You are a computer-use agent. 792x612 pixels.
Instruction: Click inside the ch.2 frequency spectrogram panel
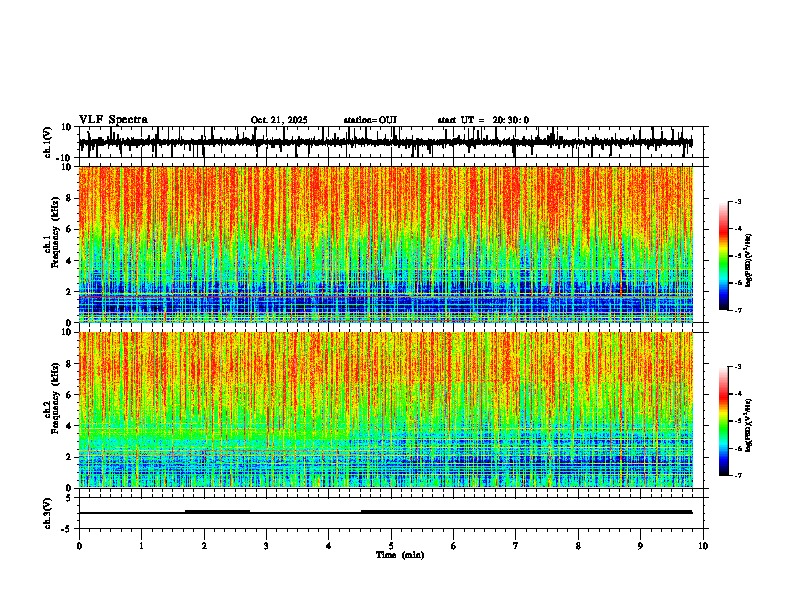coord(386,410)
